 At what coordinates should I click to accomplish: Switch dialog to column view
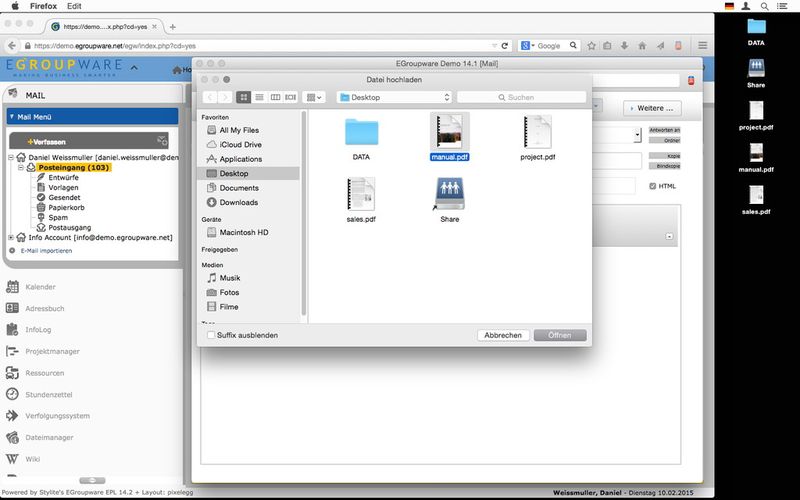coord(275,97)
